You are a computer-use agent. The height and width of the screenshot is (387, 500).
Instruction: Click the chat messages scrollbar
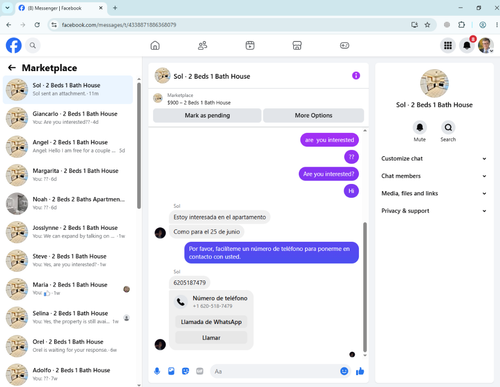[x=365, y=287]
